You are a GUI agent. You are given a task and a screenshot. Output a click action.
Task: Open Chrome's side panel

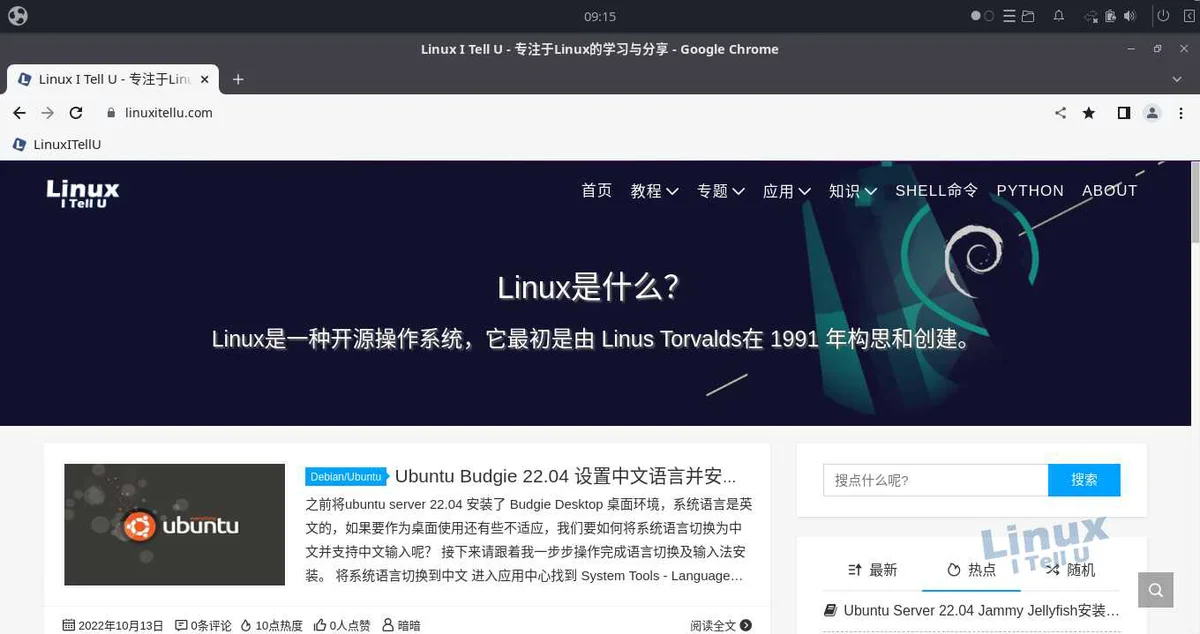1124,113
